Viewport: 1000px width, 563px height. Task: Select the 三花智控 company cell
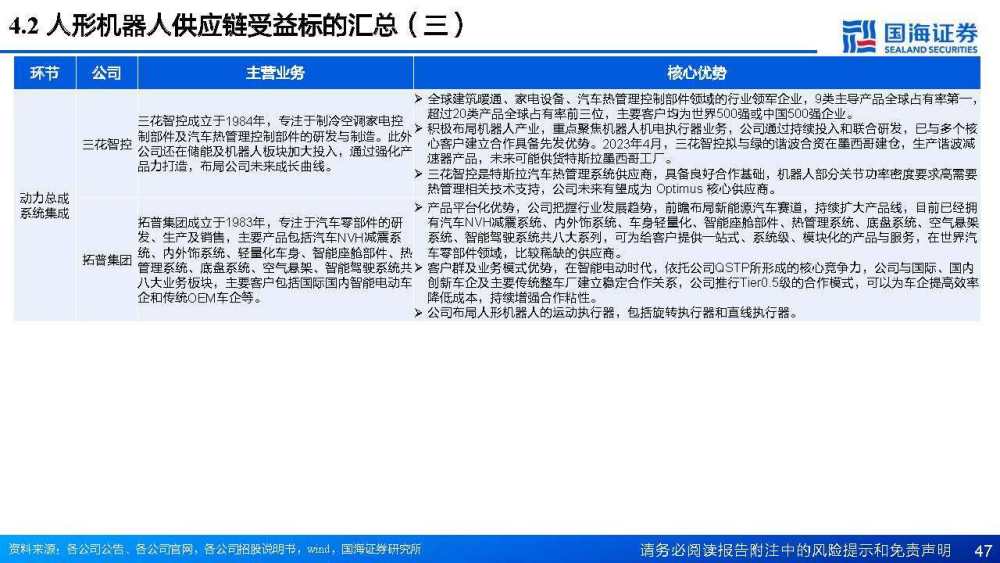click(107, 144)
